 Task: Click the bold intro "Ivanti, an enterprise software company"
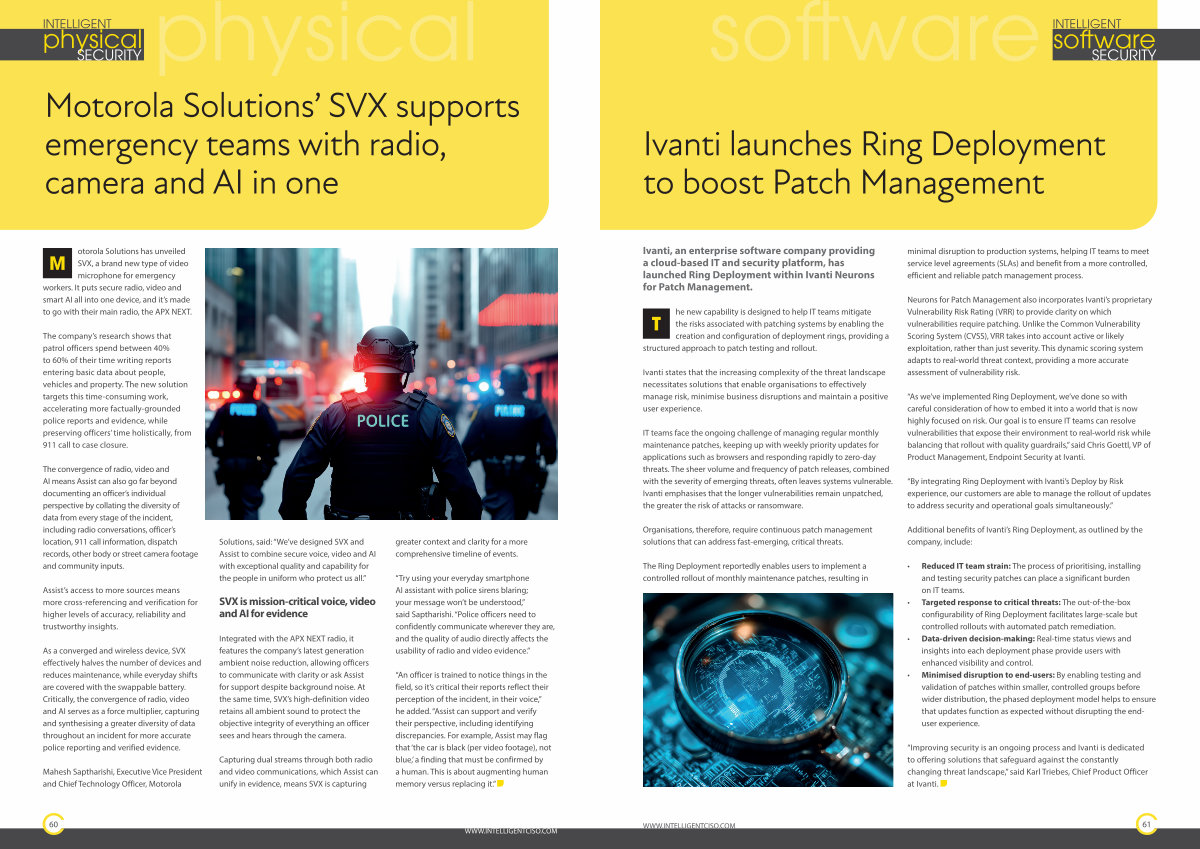[759, 268]
